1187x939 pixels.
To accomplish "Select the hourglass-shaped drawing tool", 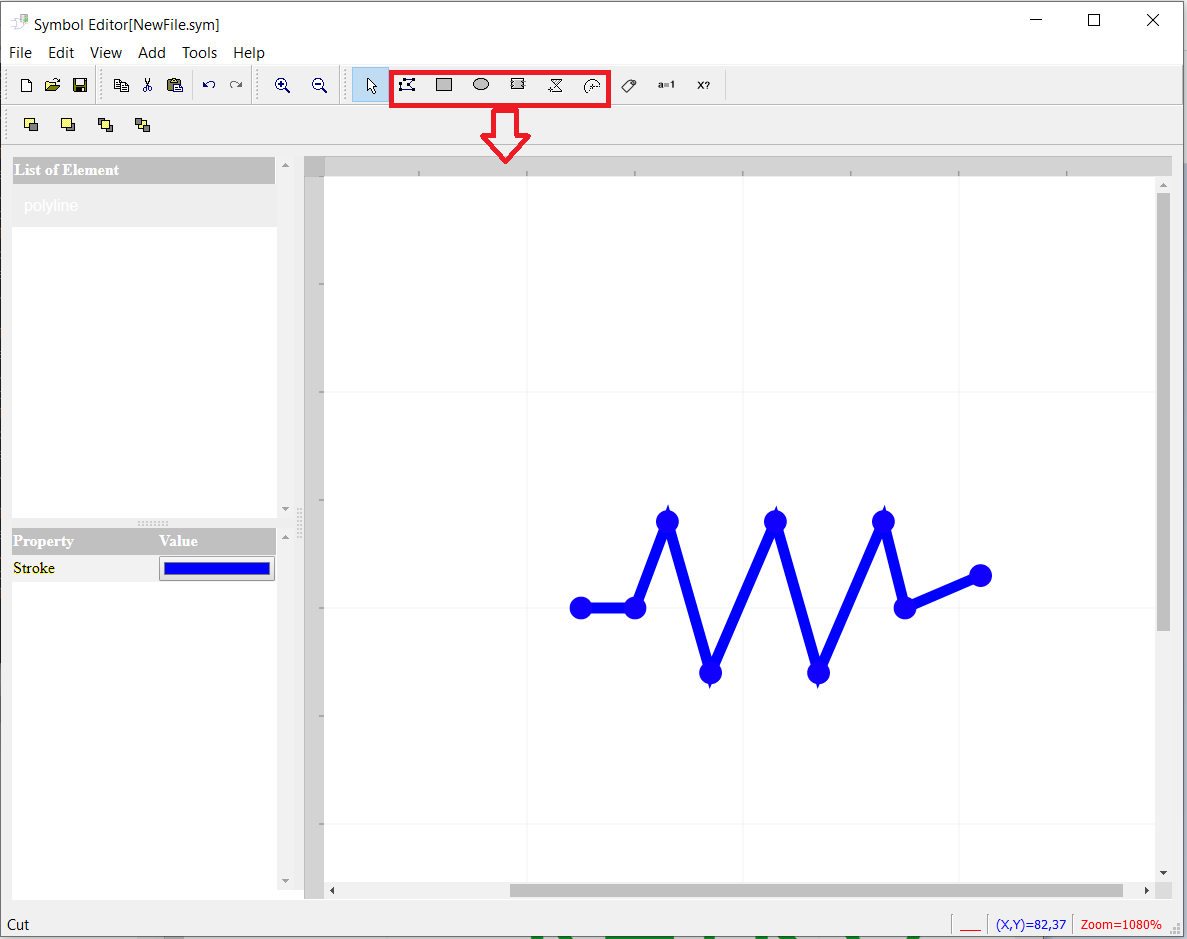I will click(556, 85).
